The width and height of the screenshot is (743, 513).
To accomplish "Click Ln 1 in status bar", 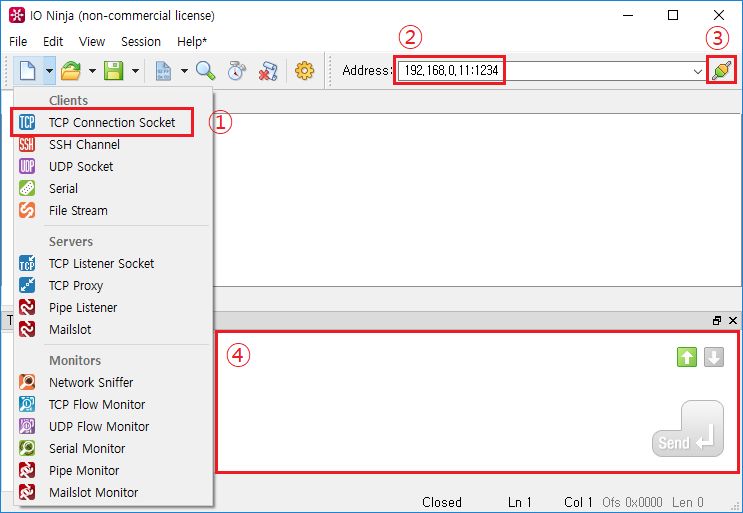I will point(520,502).
